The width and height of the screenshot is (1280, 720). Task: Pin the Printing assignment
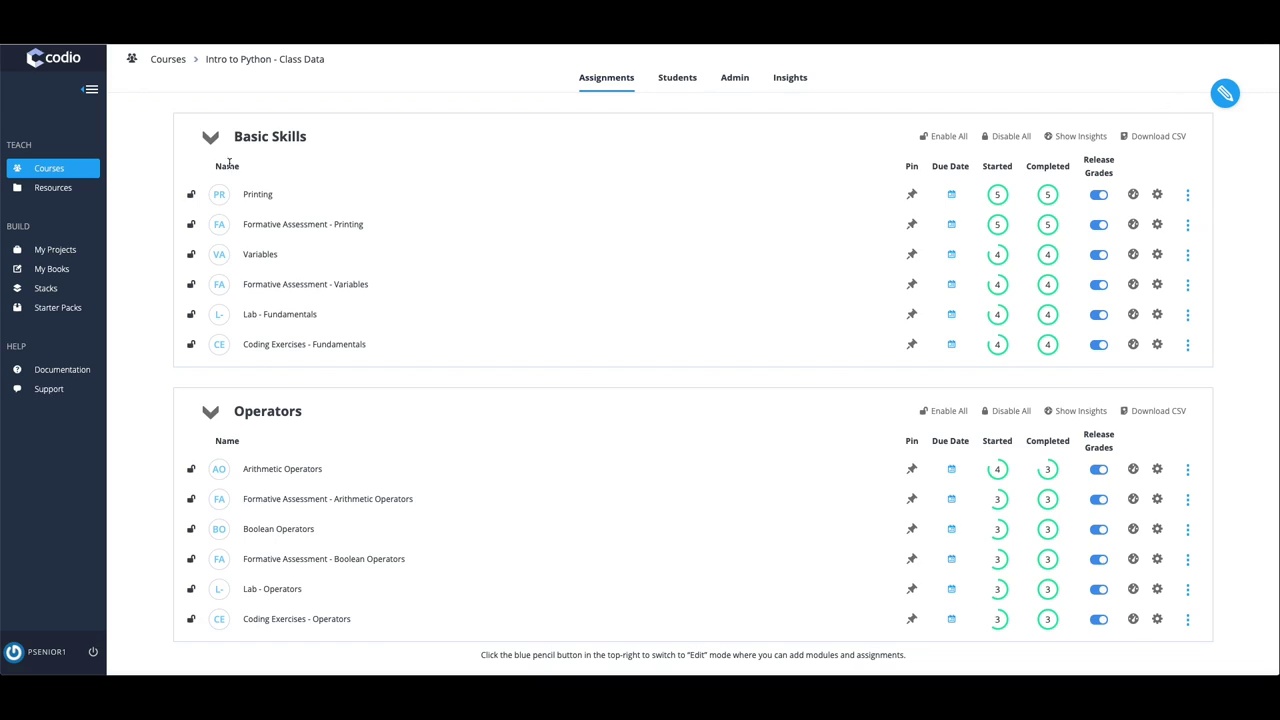[911, 195]
